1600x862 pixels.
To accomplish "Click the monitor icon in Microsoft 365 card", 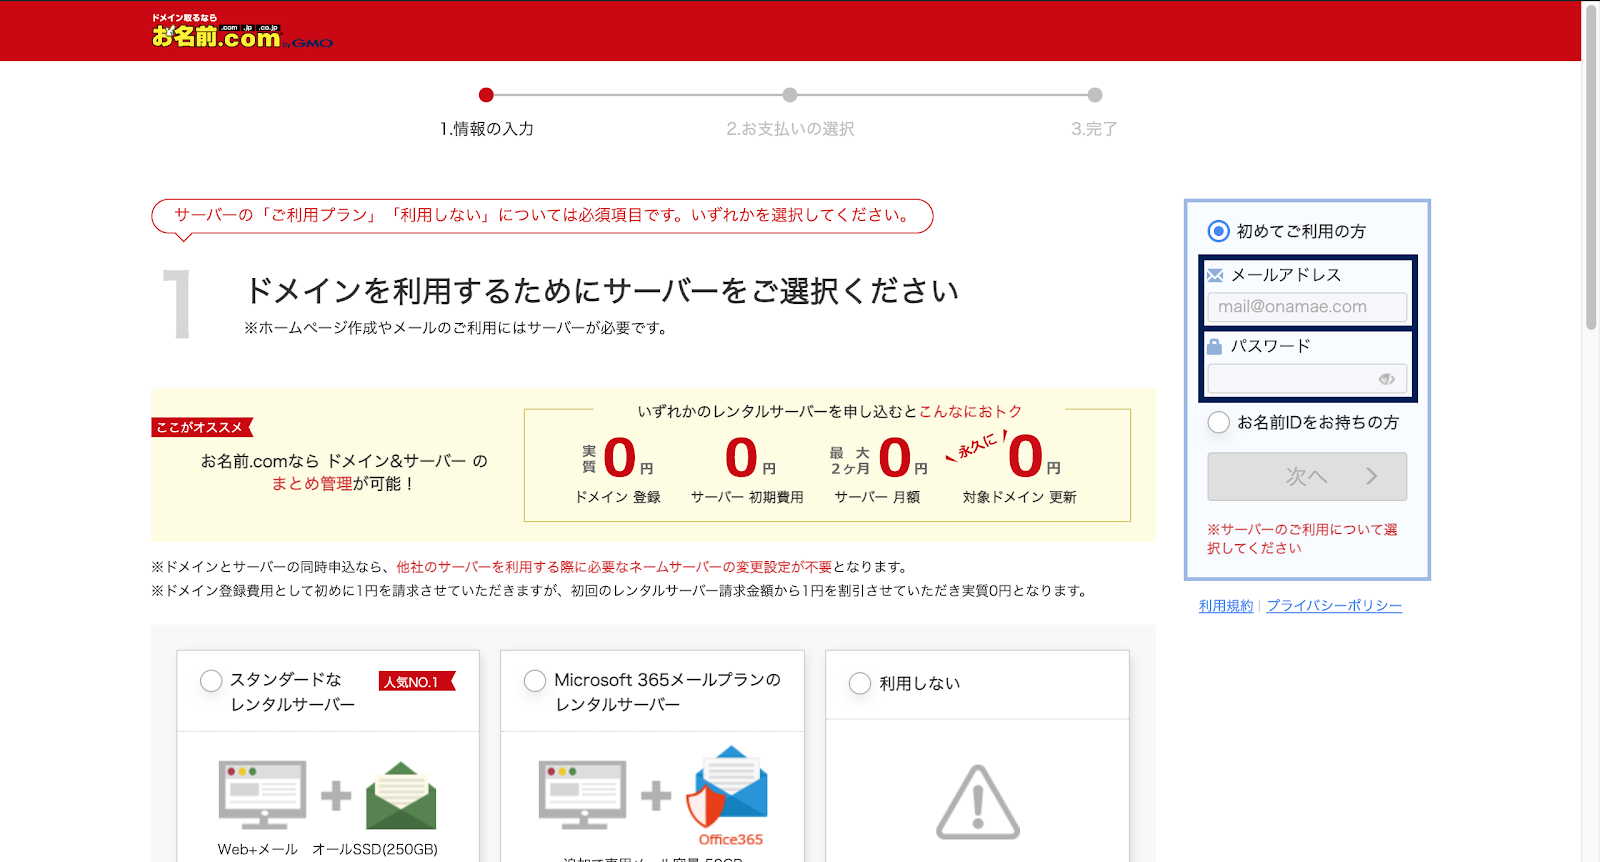I will [582, 794].
